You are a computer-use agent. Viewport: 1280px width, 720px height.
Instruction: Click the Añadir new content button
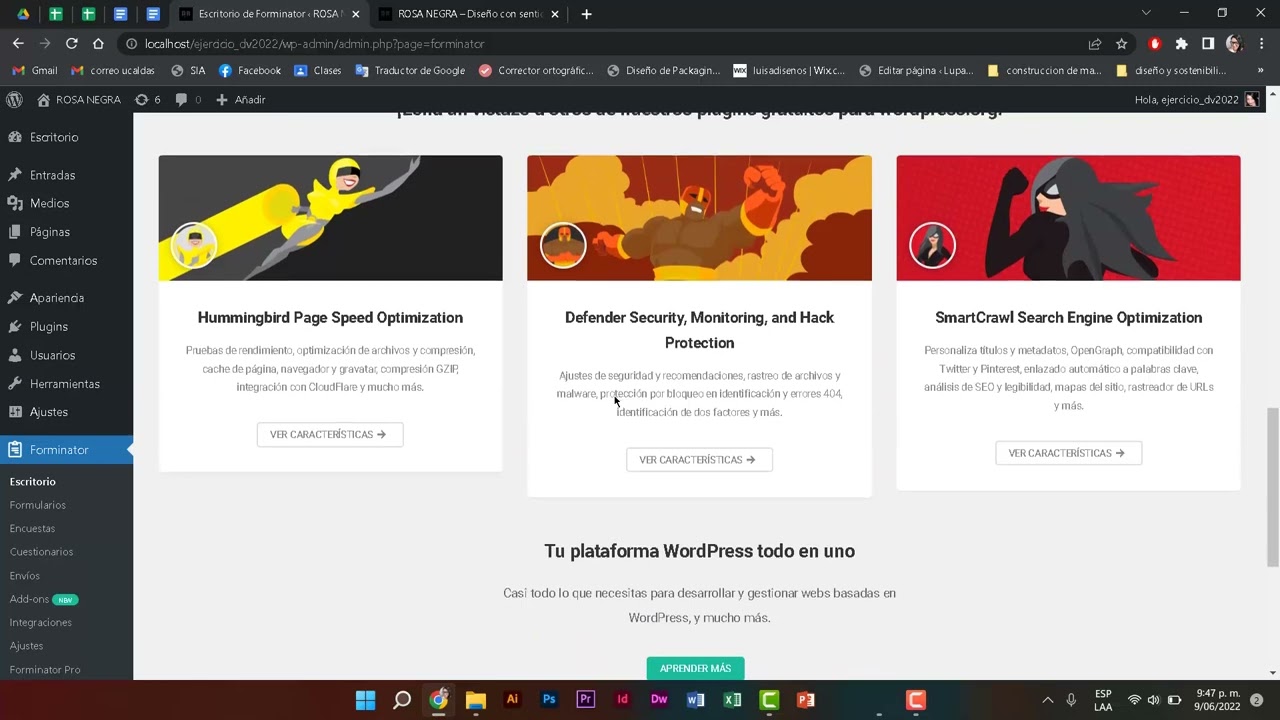click(x=241, y=100)
